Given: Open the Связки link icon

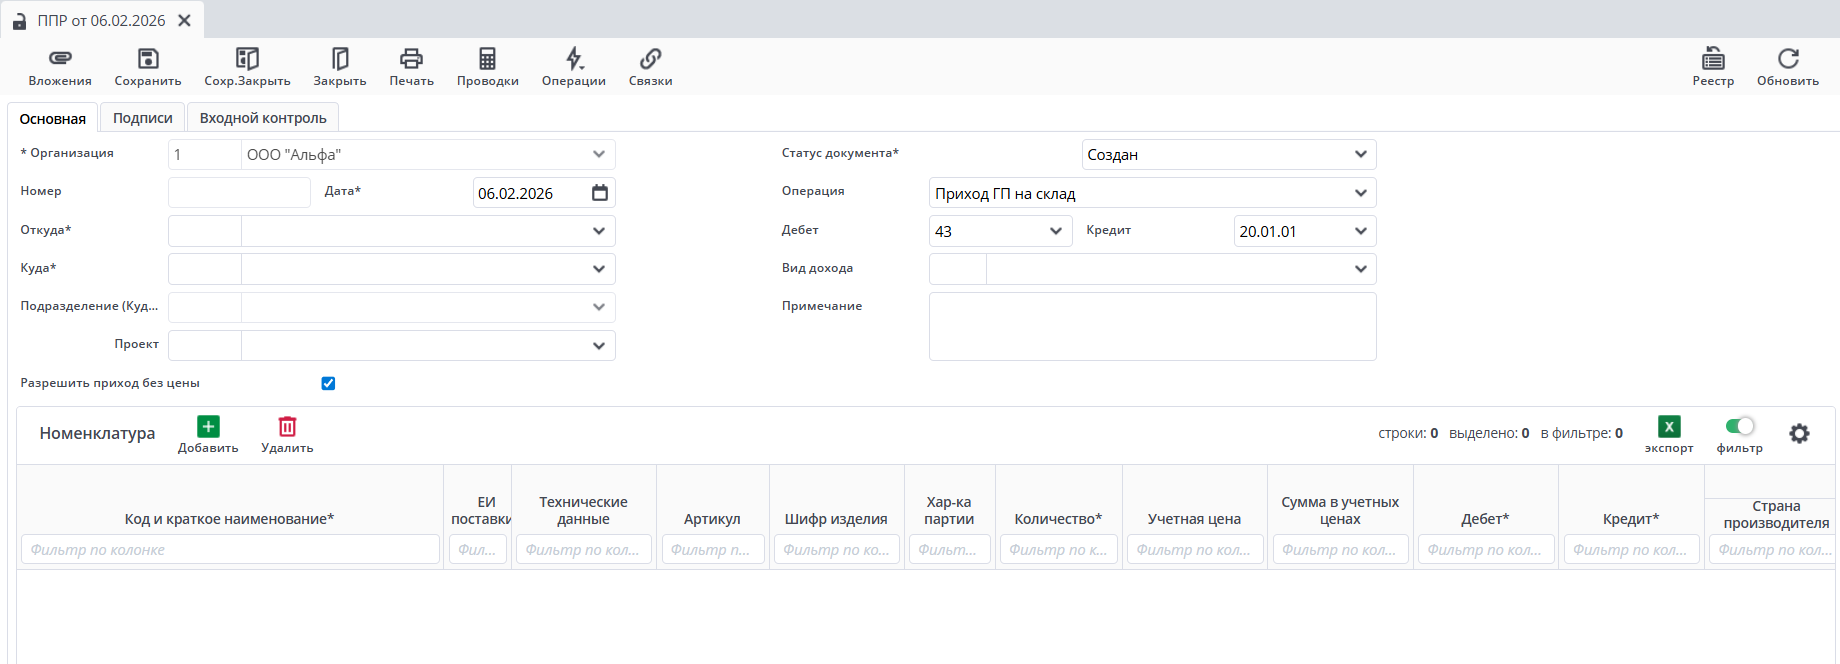Looking at the screenshot, I should (x=650, y=59).
